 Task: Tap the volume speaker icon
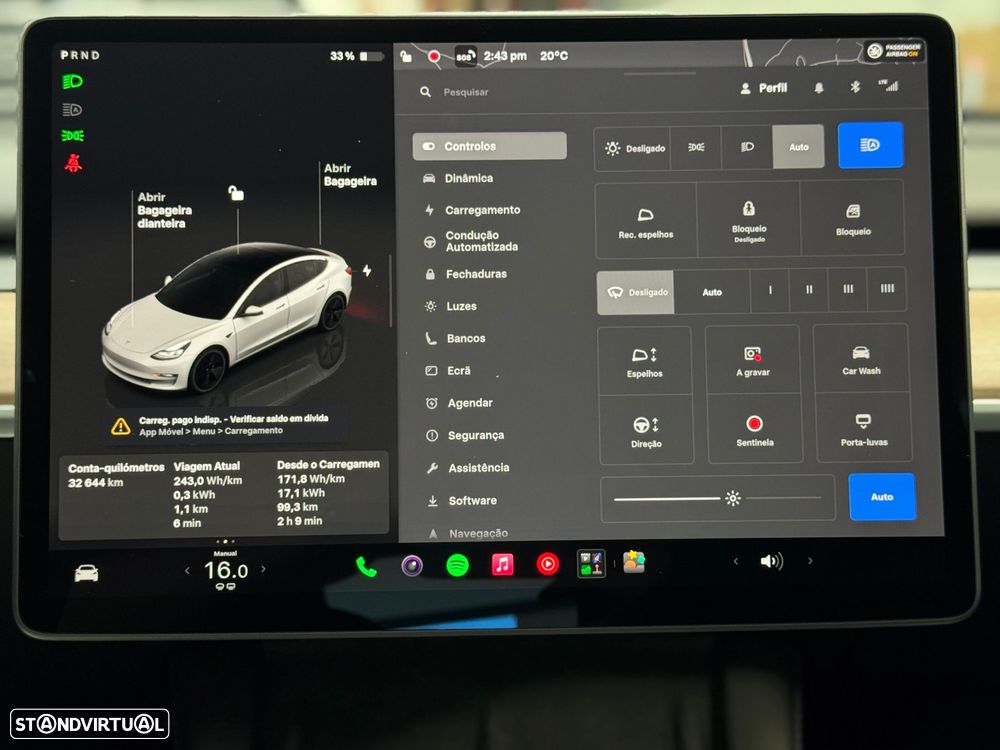pos(772,561)
